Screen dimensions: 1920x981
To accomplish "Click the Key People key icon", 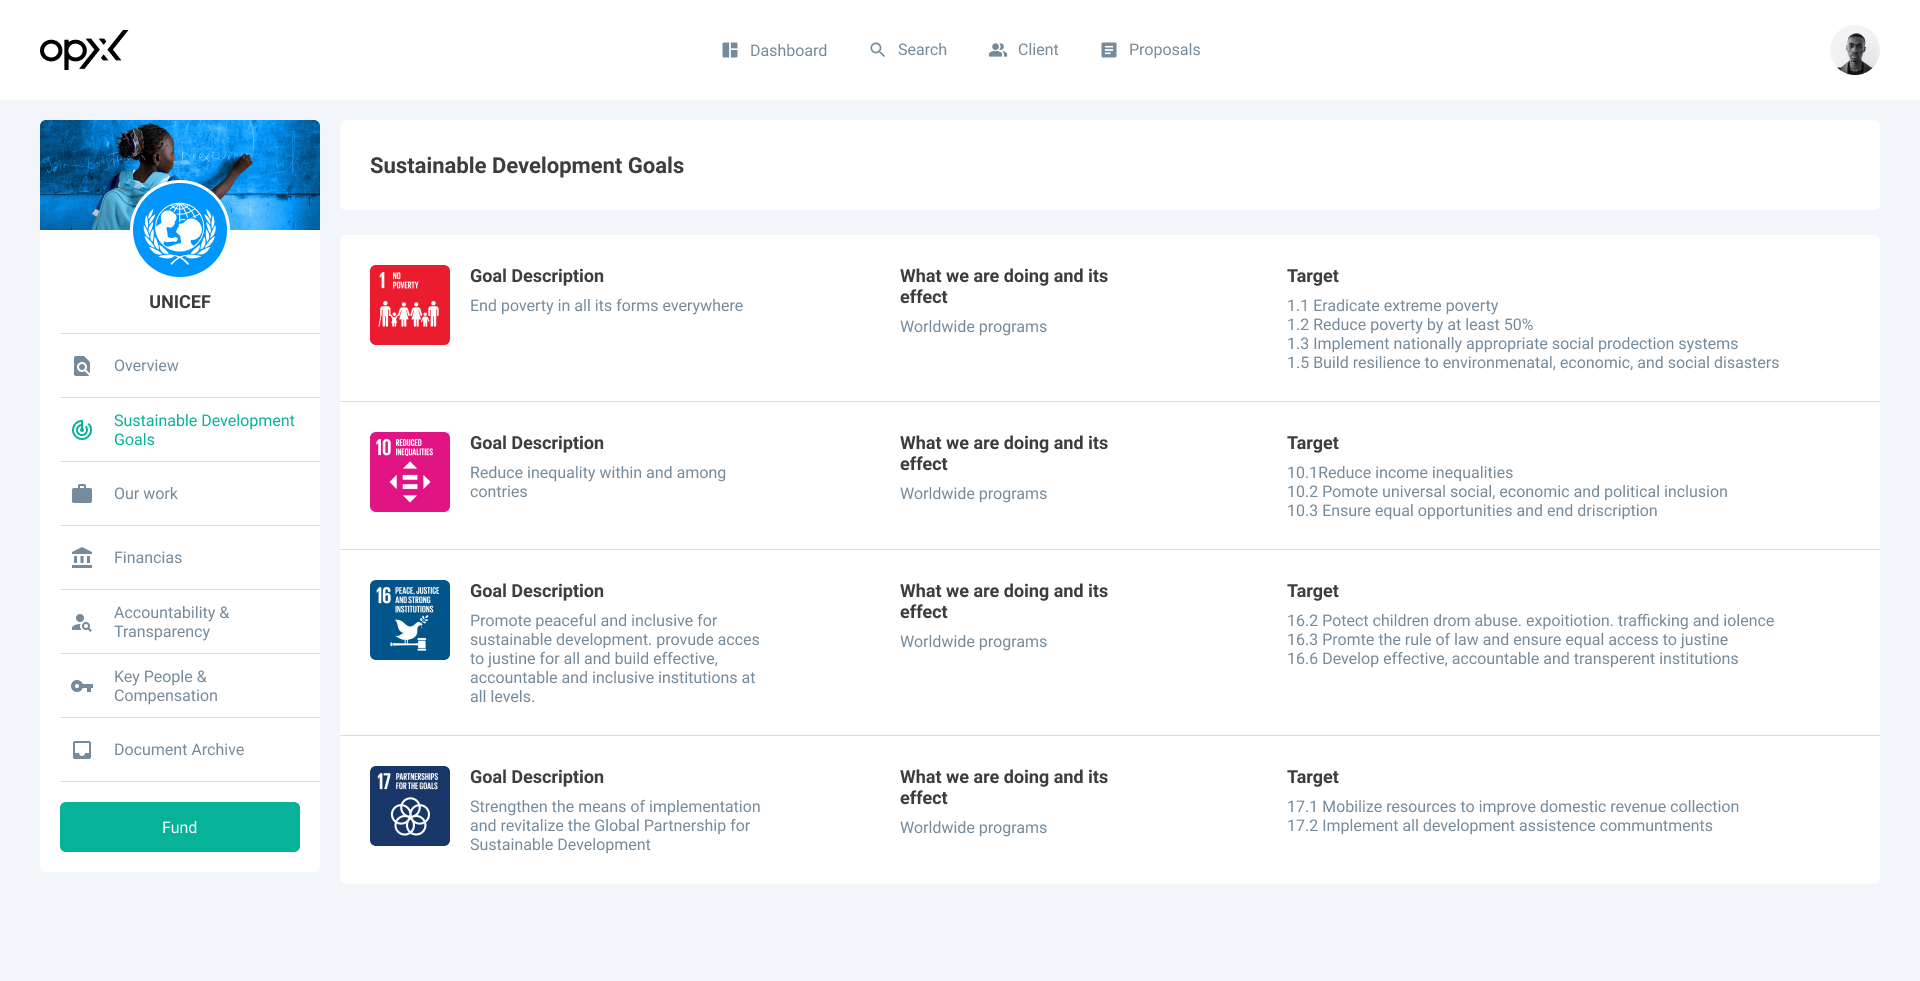I will [x=82, y=686].
